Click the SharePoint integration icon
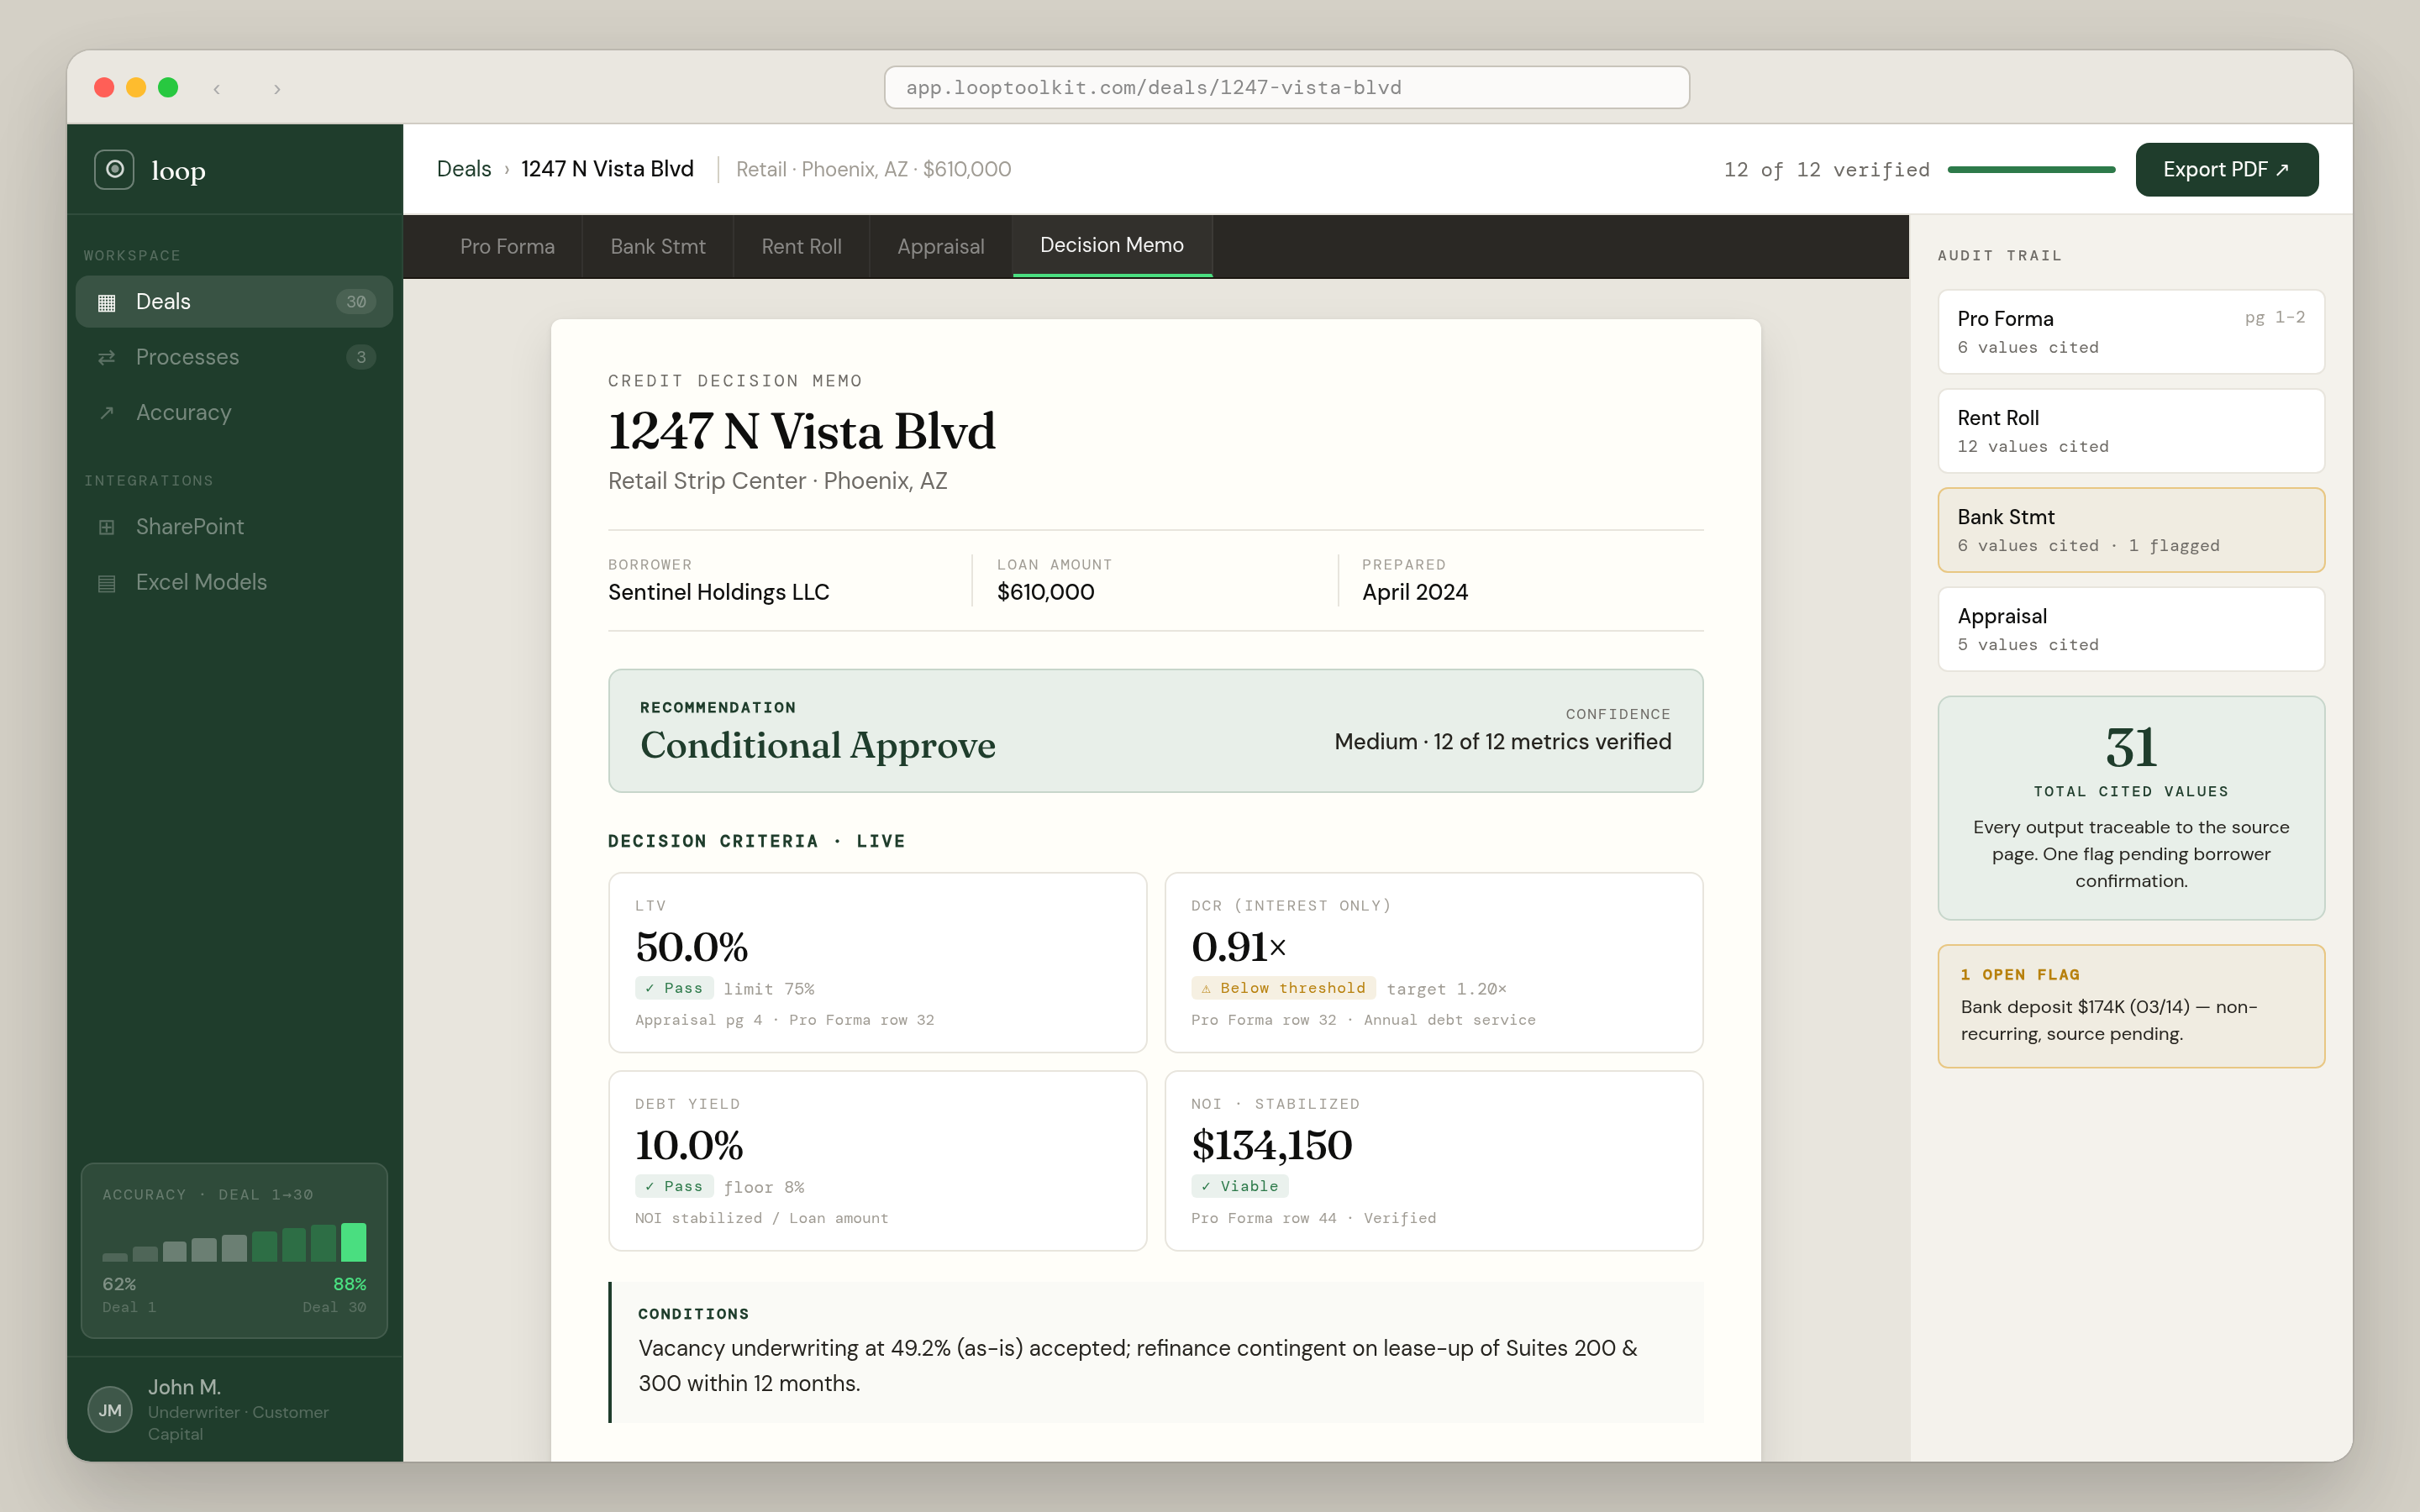2420x1512 pixels. point(107,527)
